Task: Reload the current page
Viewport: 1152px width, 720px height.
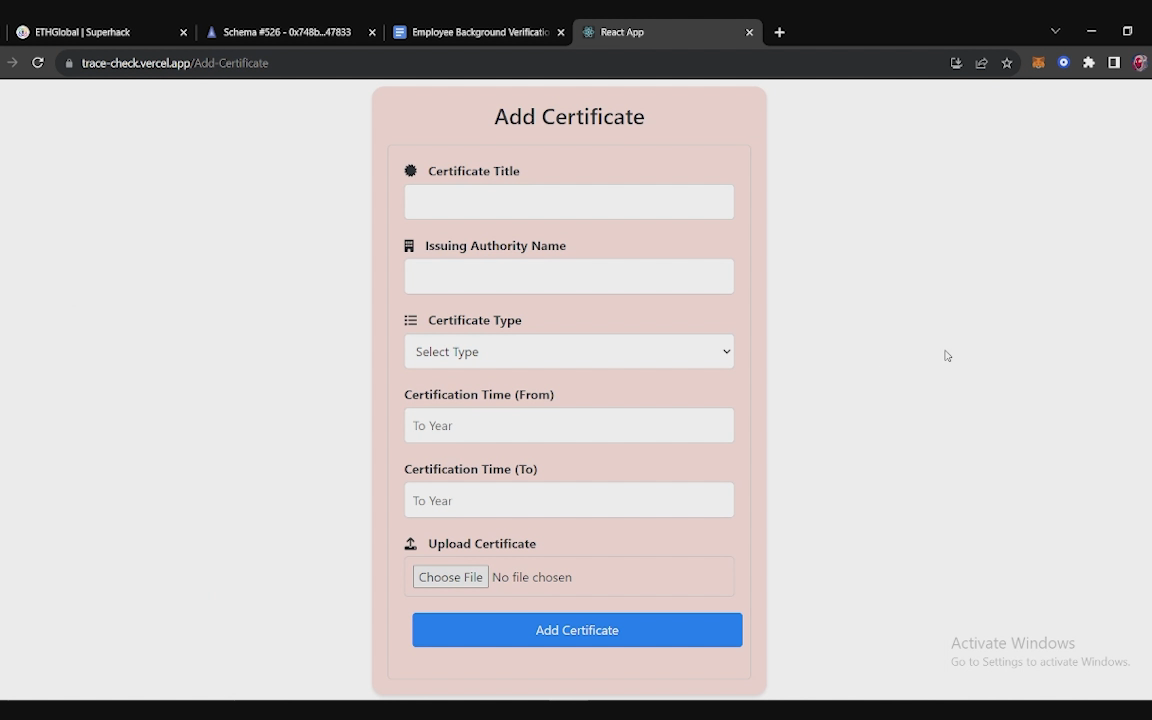Action: tap(37, 63)
